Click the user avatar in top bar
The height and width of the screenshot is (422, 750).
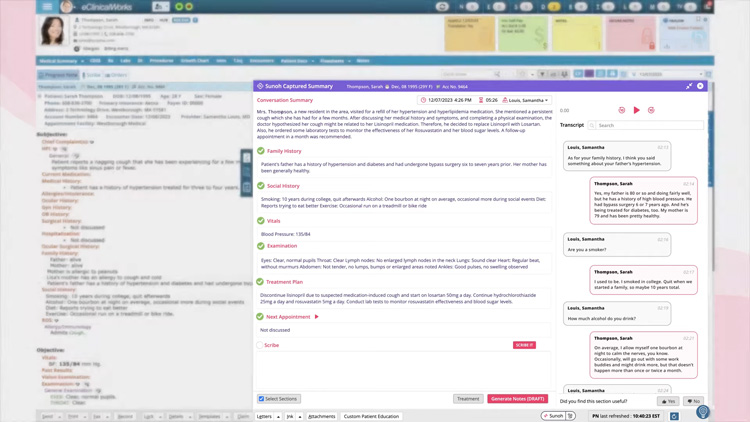point(66,6)
